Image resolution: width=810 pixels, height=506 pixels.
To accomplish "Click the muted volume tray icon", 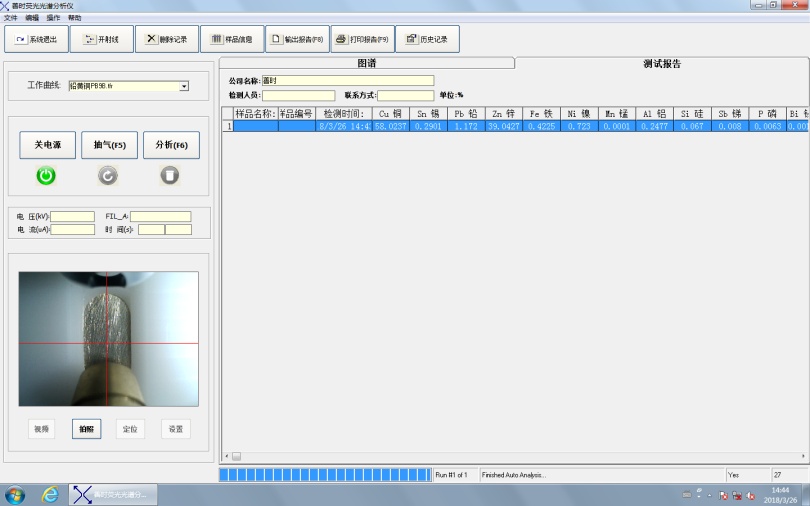I will (x=751, y=496).
